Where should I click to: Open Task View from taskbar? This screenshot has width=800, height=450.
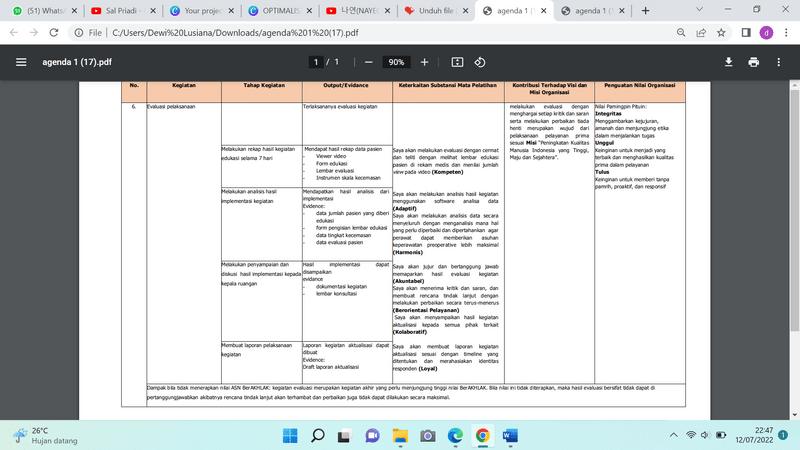click(x=344, y=436)
